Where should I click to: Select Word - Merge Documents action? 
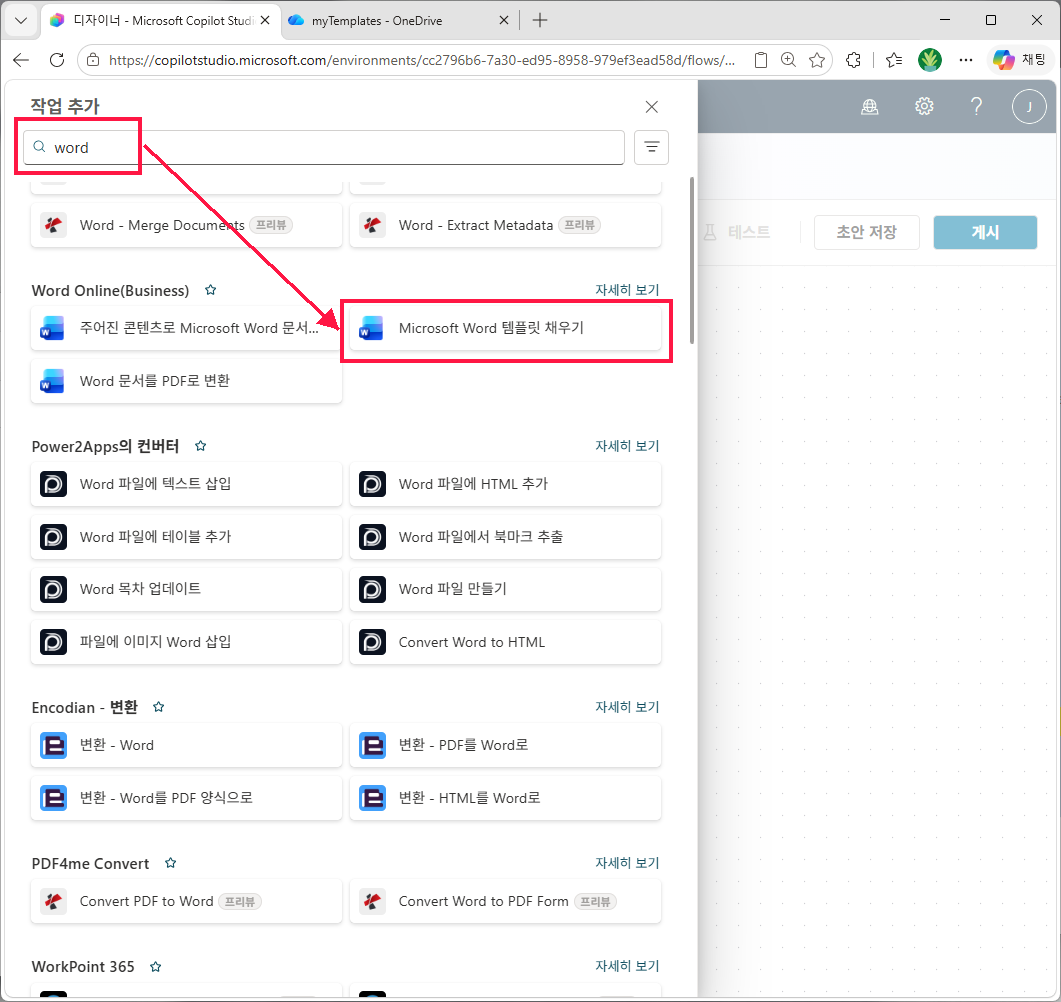186,225
